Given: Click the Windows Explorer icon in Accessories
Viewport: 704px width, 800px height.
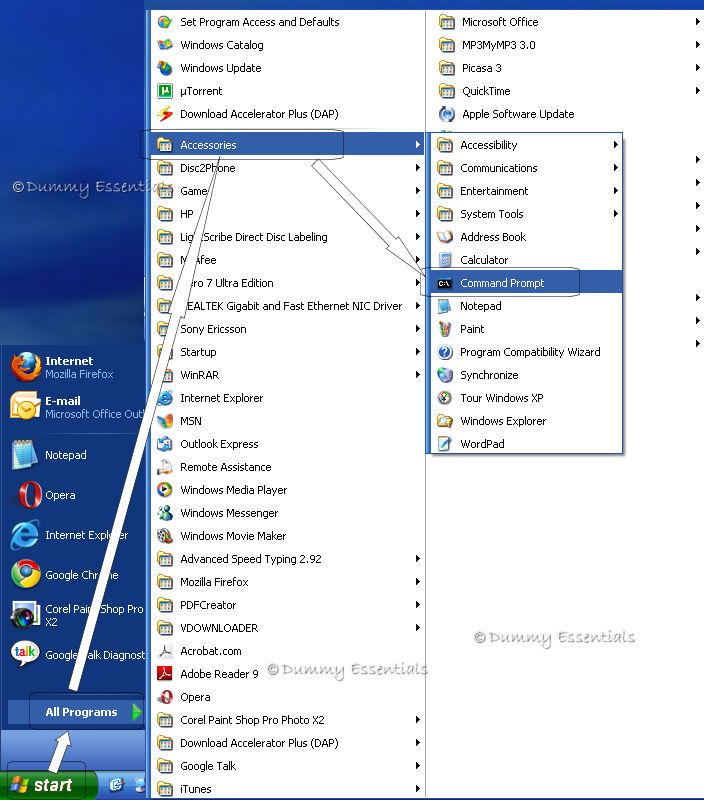Looking at the screenshot, I should point(445,421).
